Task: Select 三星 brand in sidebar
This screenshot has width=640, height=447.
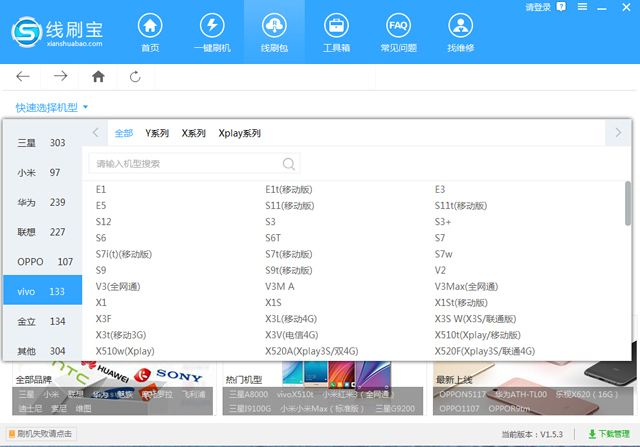Action: 42,143
